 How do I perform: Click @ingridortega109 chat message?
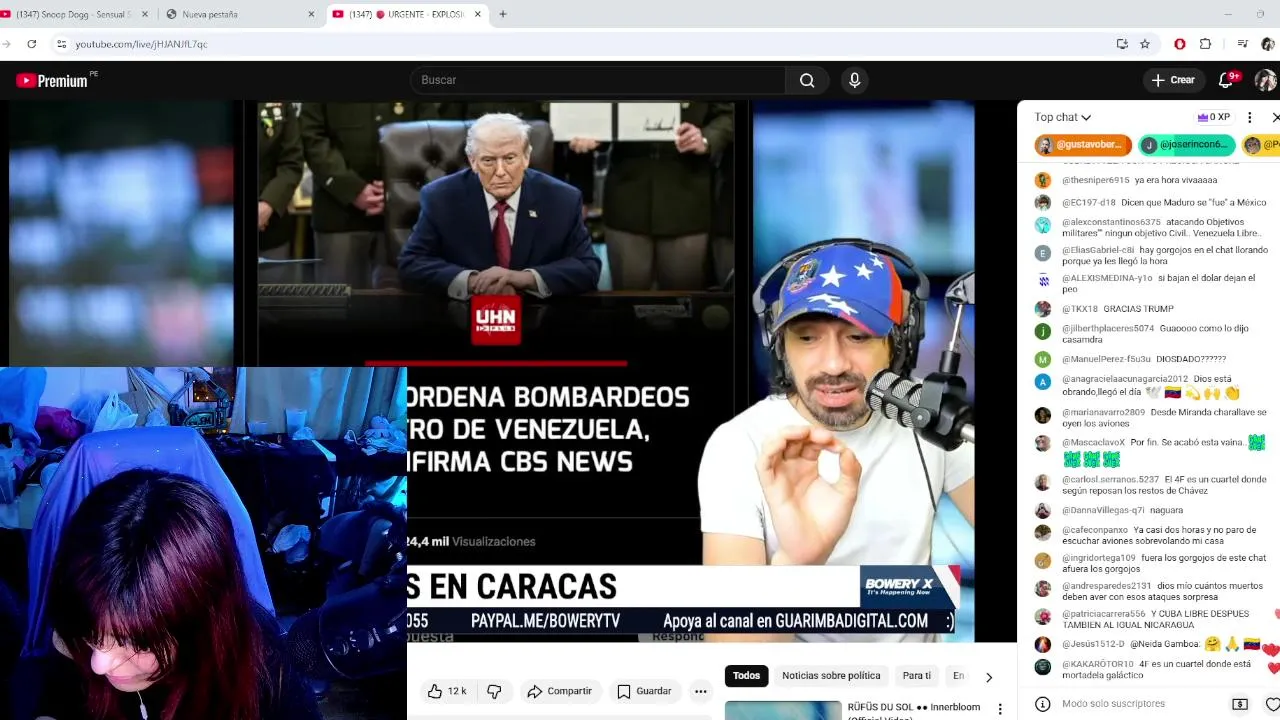(x=1150, y=563)
